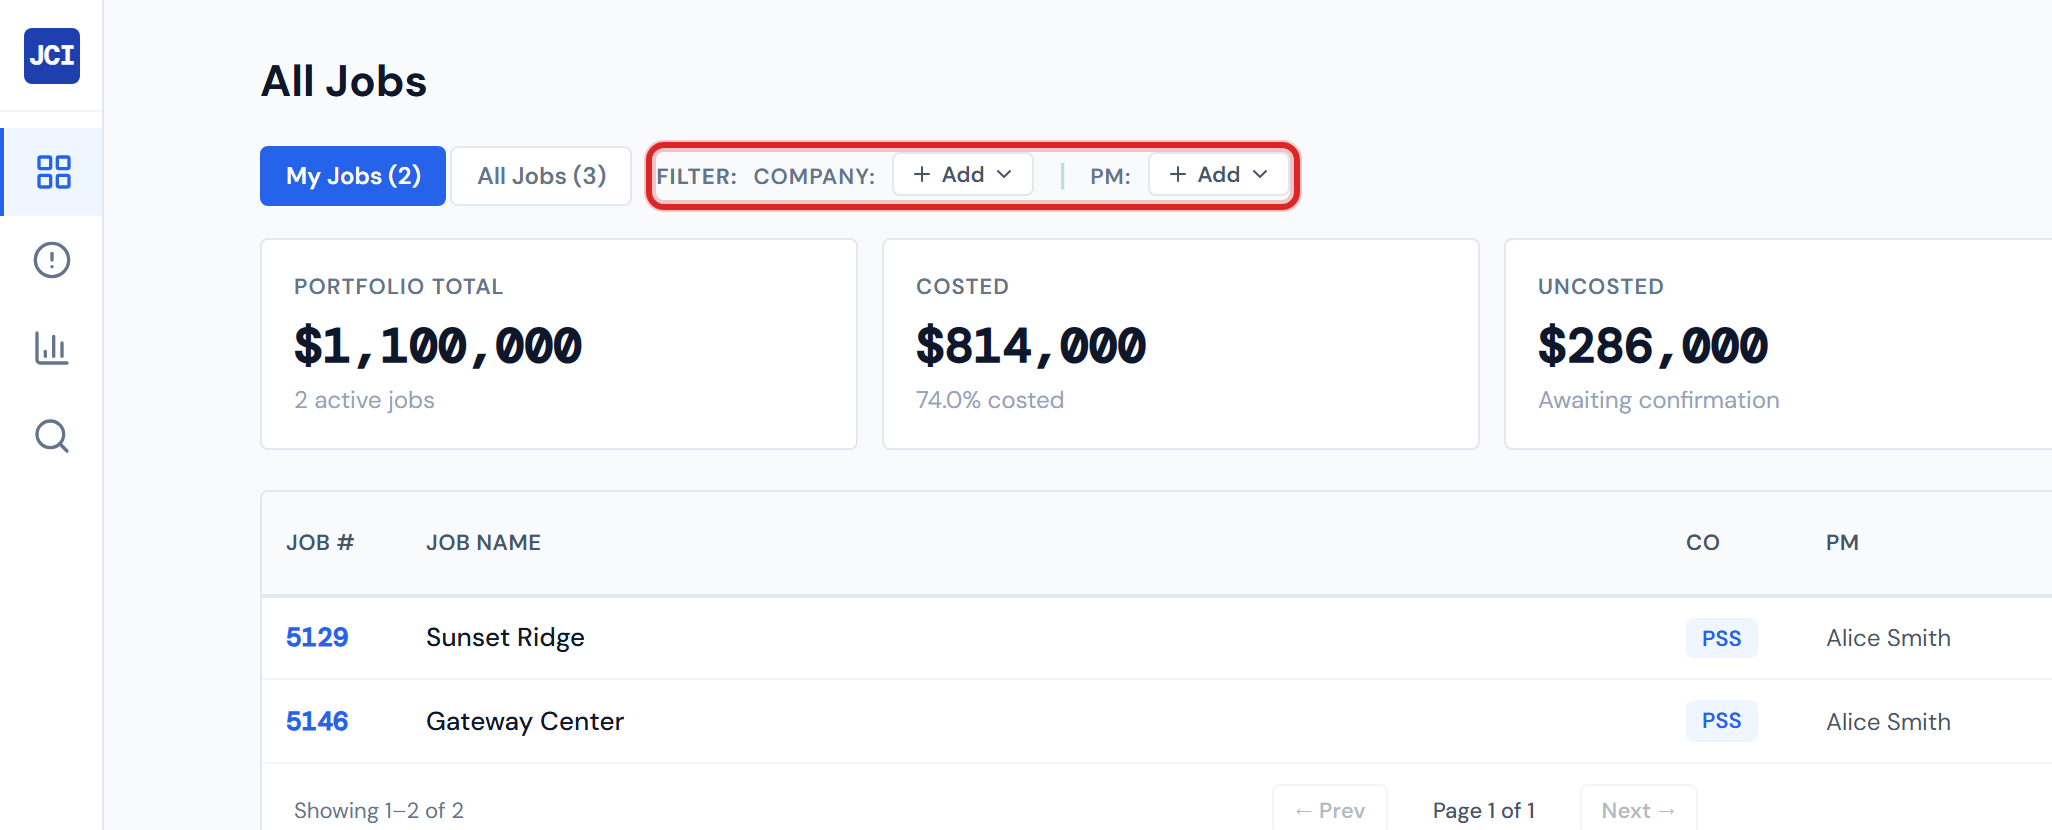Image resolution: width=2052 pixels, height=830 pixels.
Task: Open the bar chart analytics icon
Action: (x=51, y=348)
